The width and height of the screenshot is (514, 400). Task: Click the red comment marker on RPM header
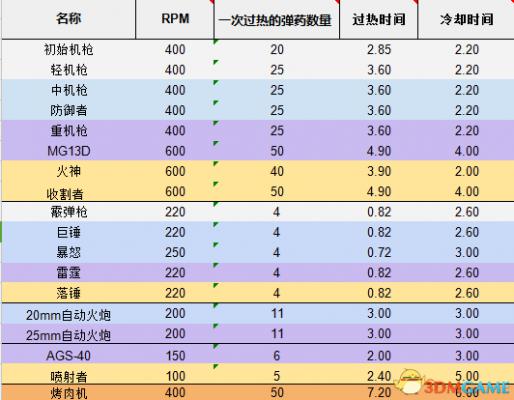(x=212, y=2)
